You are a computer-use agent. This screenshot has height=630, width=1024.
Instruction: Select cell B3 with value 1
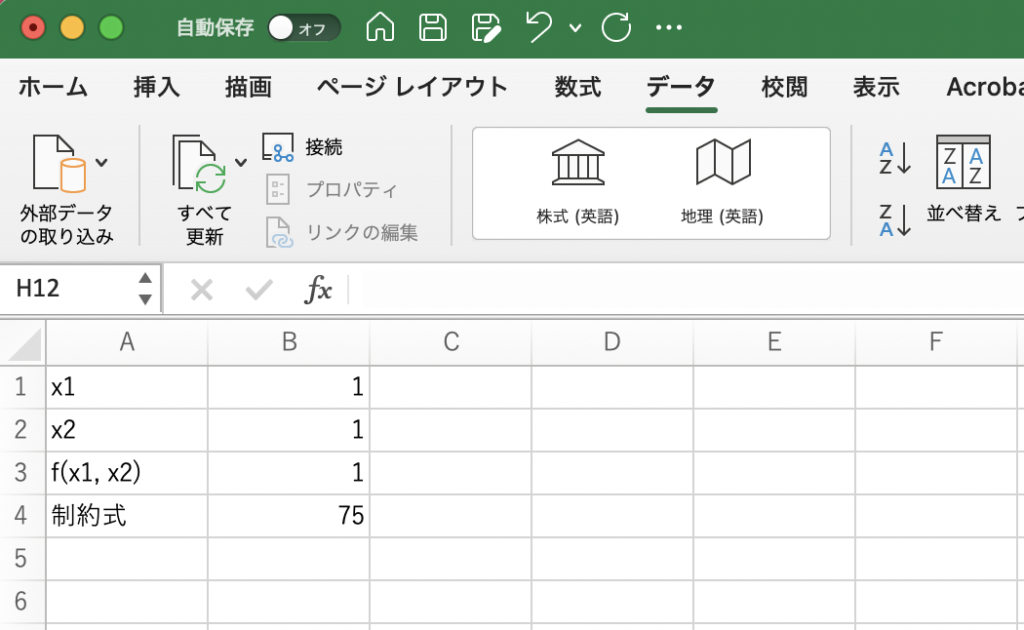289,473
